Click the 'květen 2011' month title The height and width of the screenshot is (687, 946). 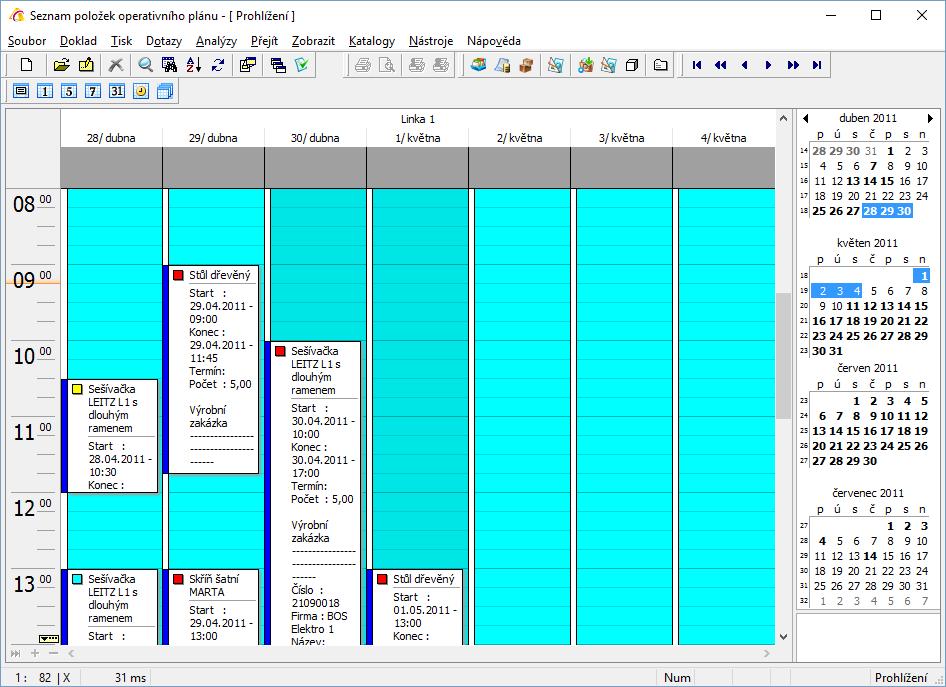868,243
